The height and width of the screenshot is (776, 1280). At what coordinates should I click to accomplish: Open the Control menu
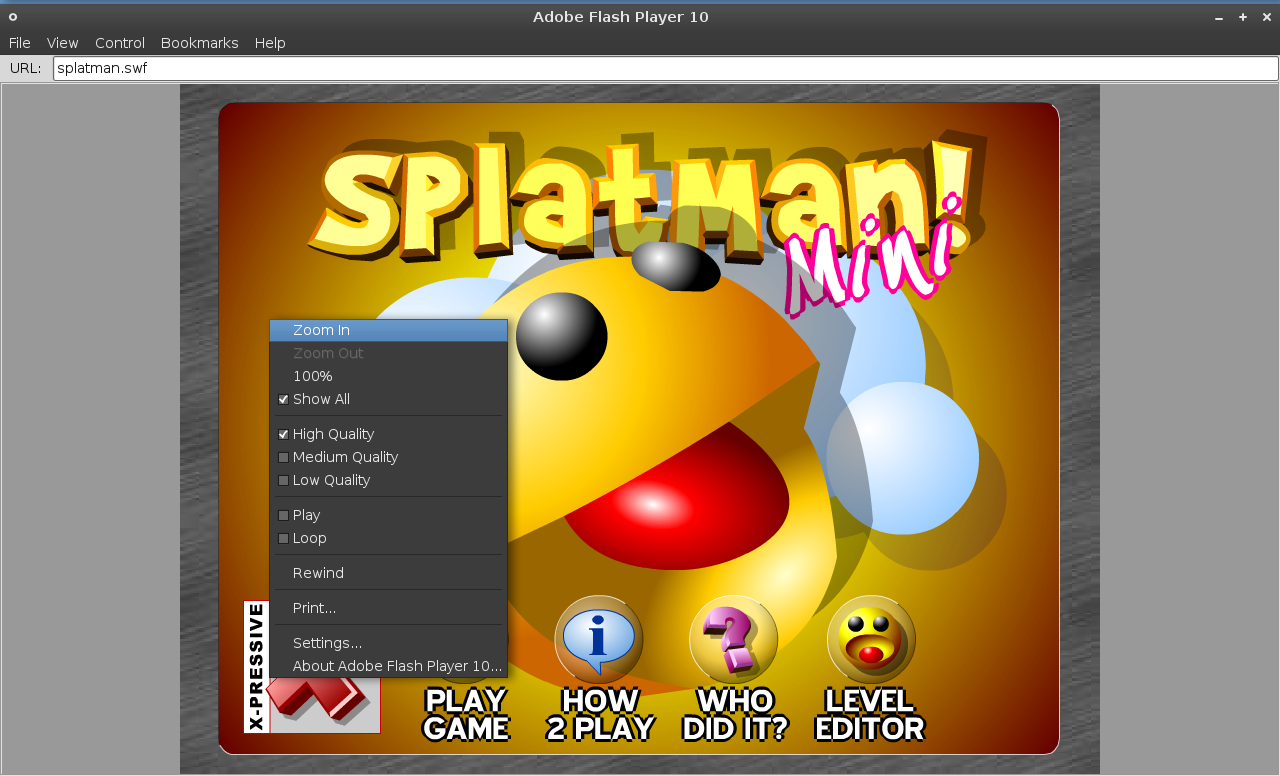120,43
